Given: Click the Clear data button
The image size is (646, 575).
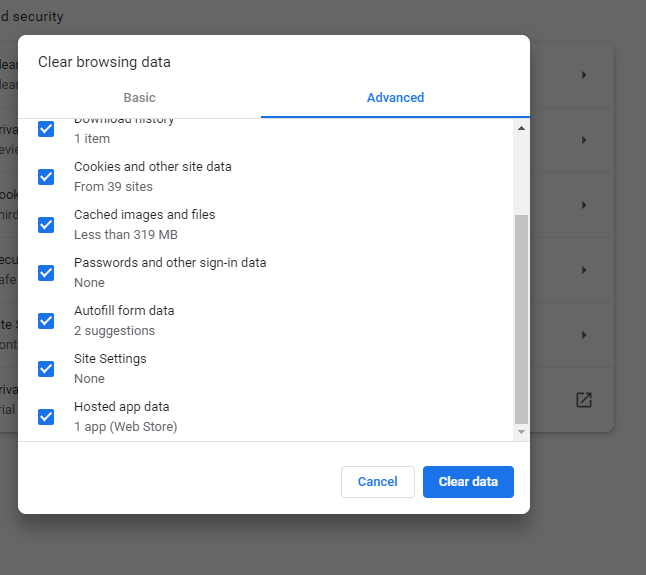Looking at the screenshot, I should click(x=468, y=482).
